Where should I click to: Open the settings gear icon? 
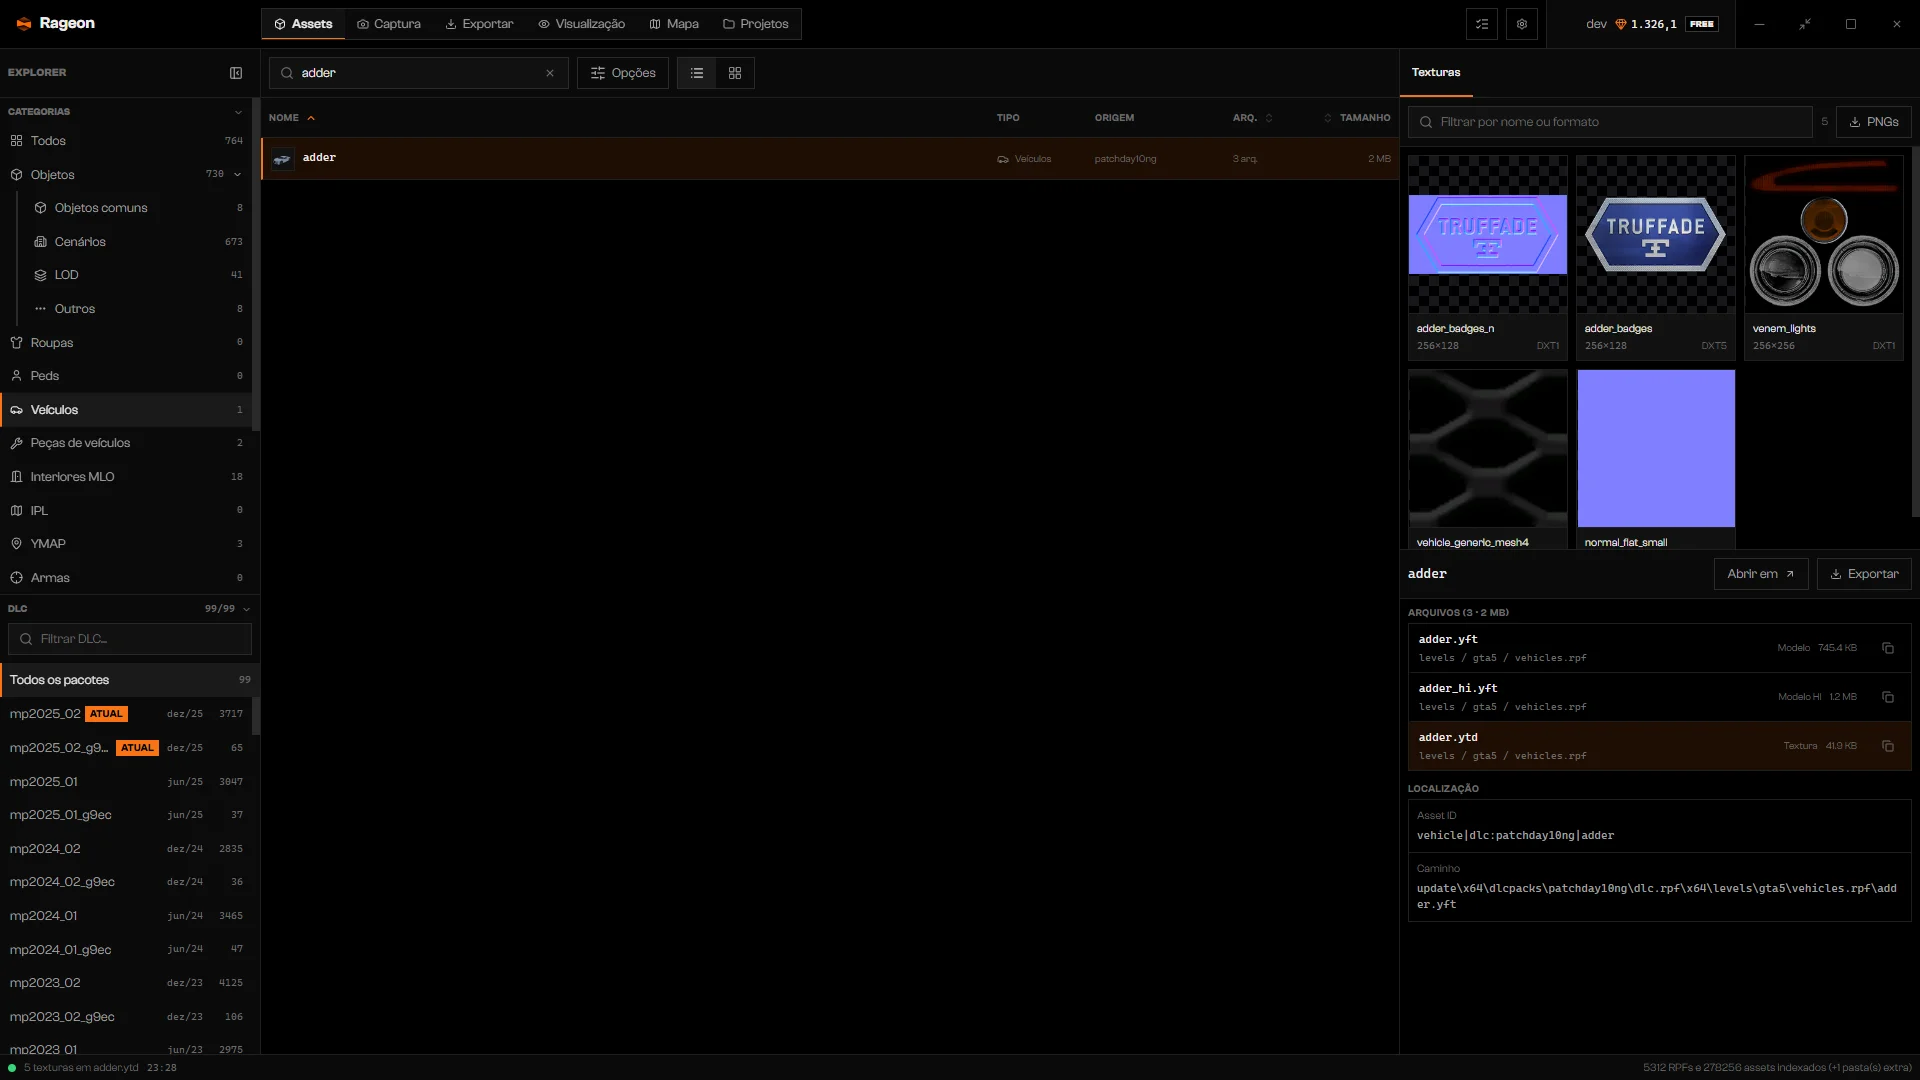coord(1522,24)
